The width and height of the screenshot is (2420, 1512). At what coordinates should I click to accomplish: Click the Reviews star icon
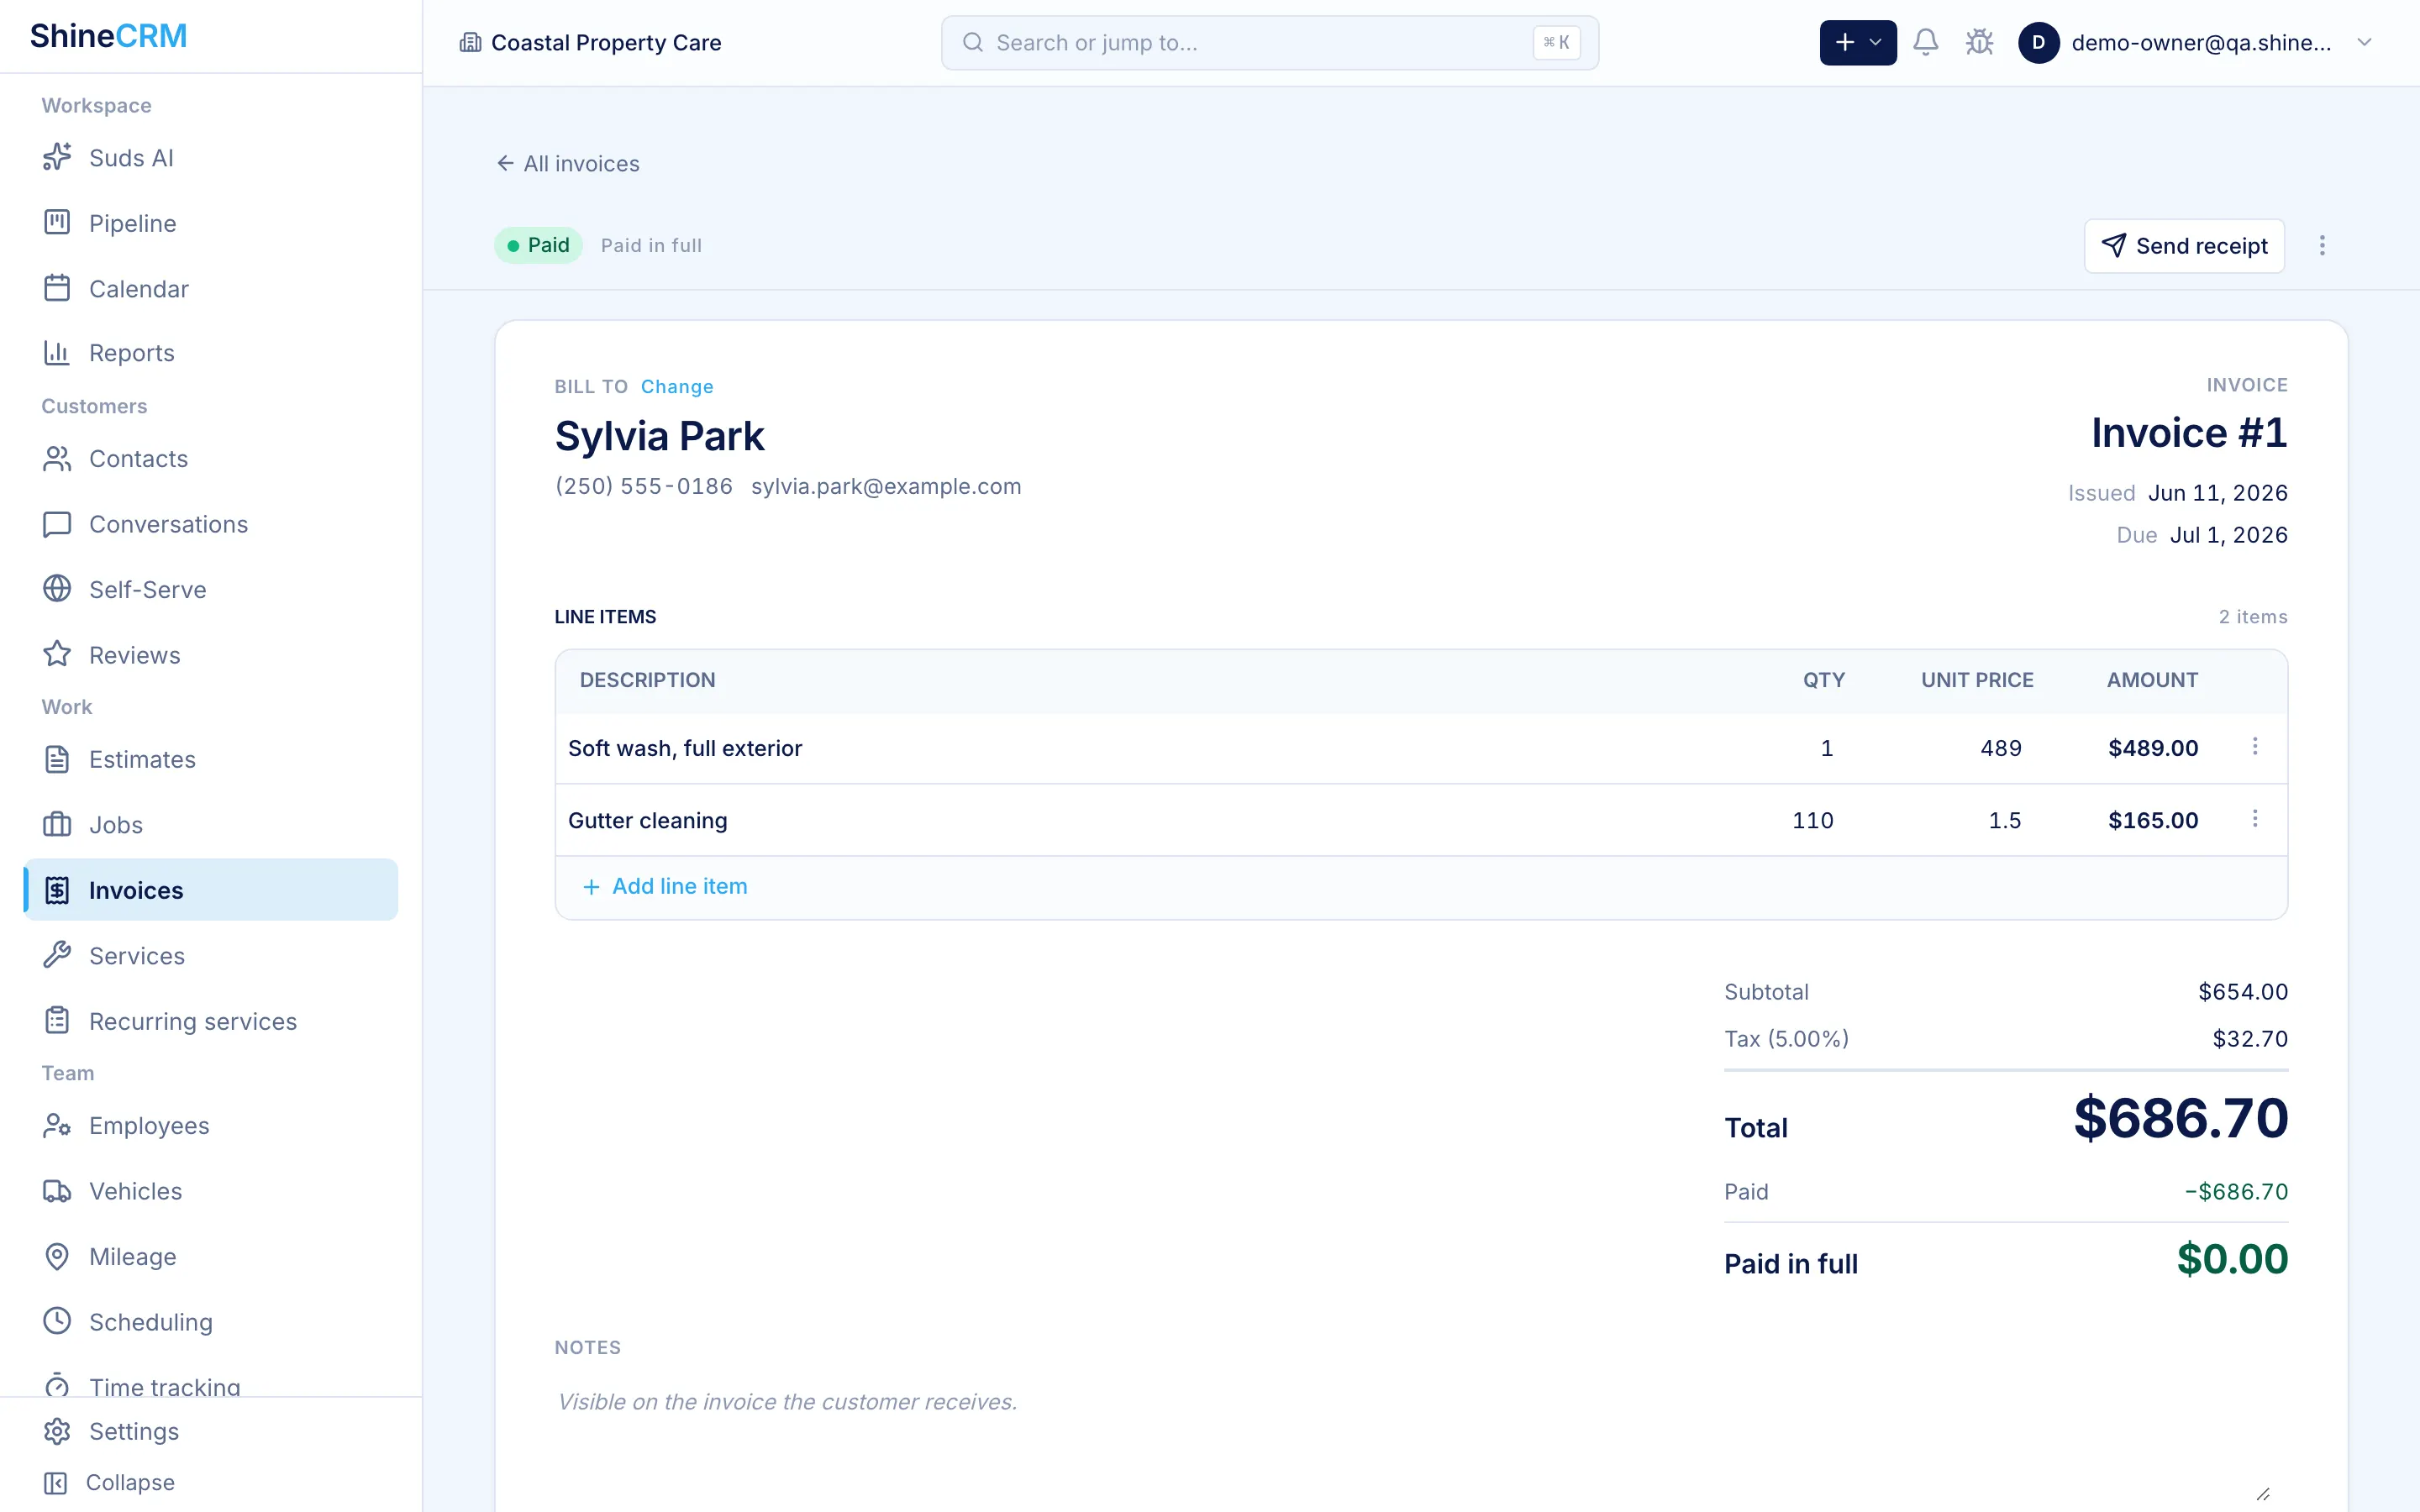[x=57, y=654]
